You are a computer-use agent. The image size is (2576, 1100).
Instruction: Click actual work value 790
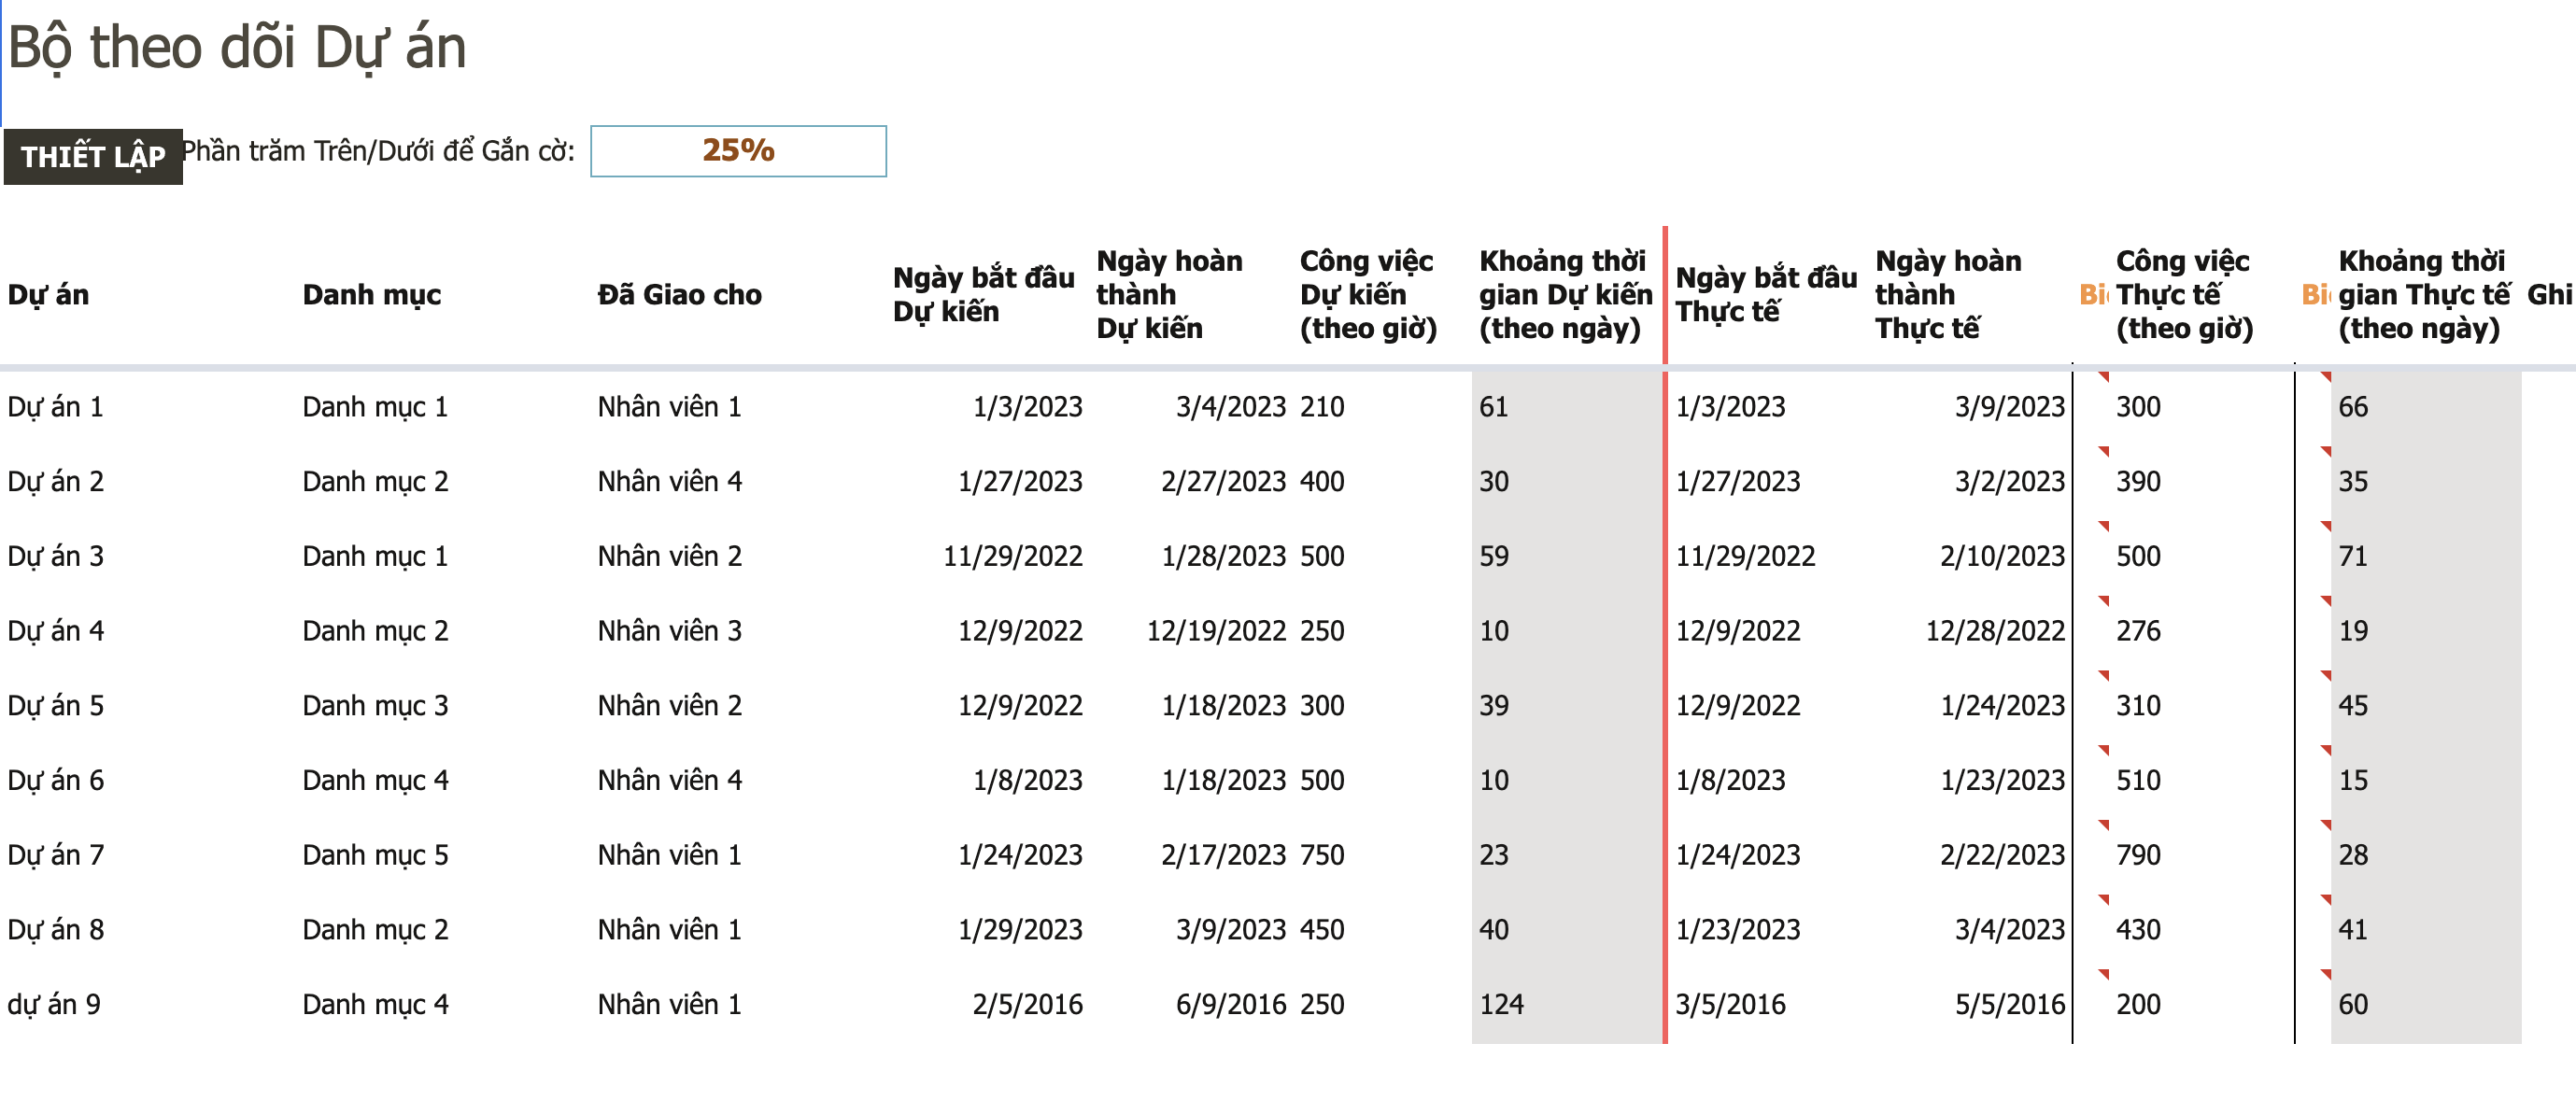click(x=2138, y=855)
